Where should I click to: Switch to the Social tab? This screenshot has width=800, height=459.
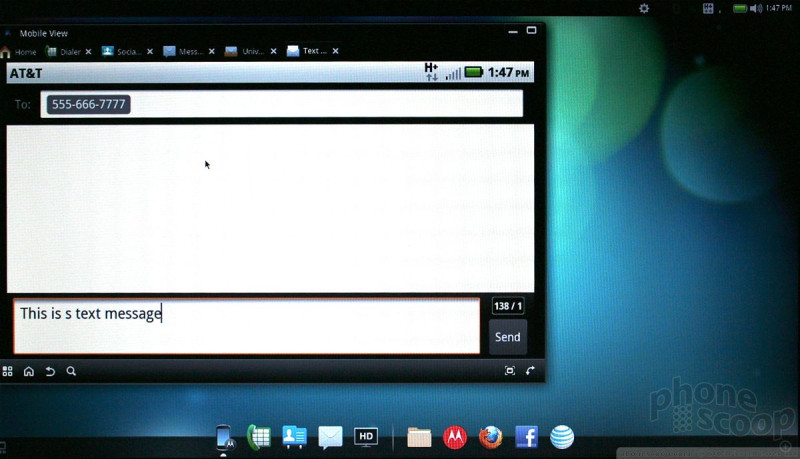[x=122, y=52]
